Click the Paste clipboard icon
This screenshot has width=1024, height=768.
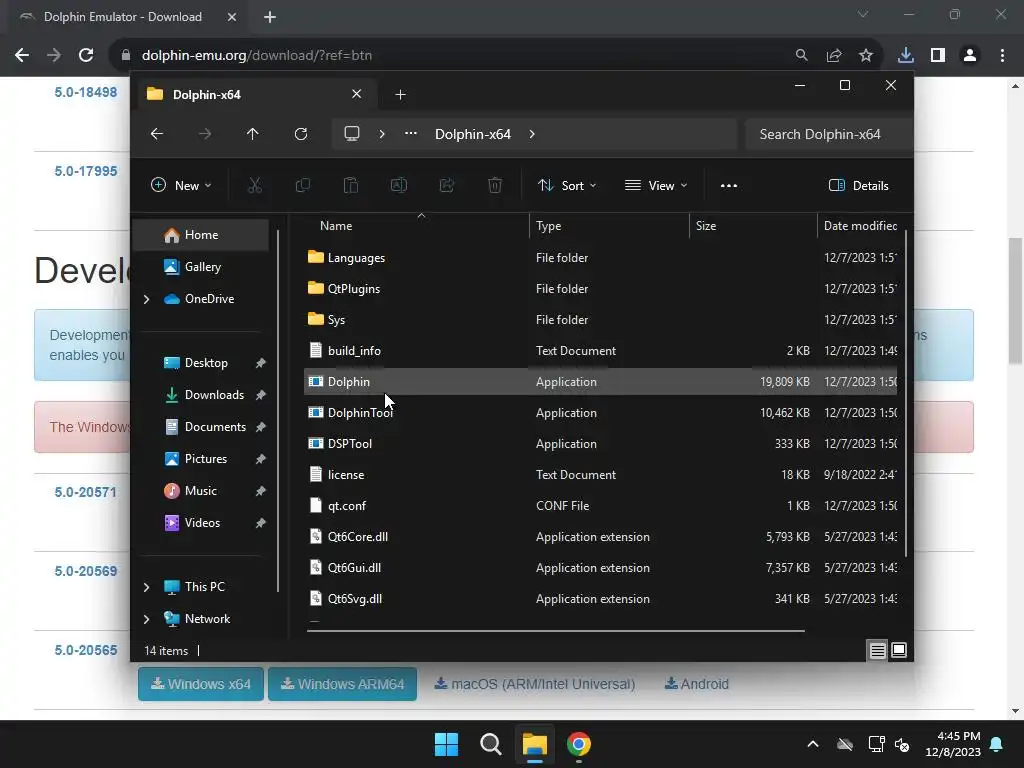coord(351,185)
